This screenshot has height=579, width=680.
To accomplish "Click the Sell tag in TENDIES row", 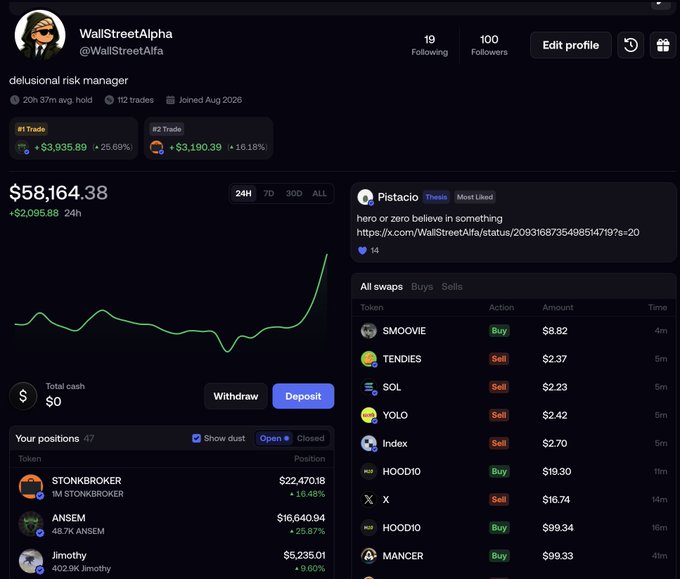I will pyautogui.click(x=499, y=359).
